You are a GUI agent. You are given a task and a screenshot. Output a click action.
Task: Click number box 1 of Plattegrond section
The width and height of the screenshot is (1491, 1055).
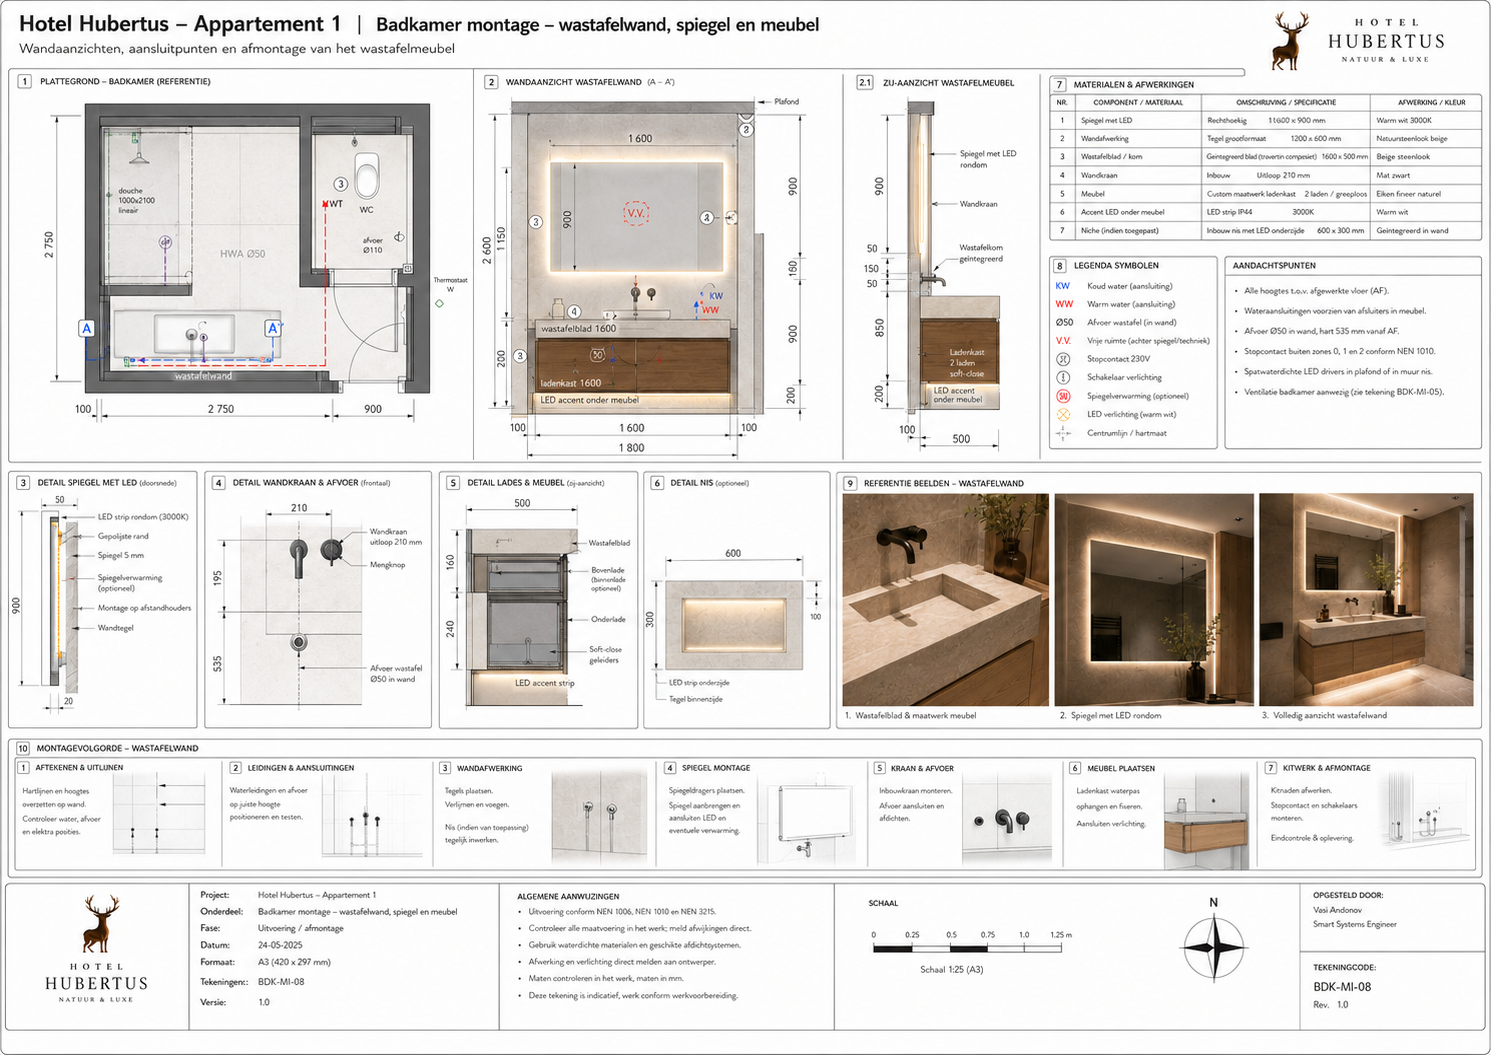(25, 81)
